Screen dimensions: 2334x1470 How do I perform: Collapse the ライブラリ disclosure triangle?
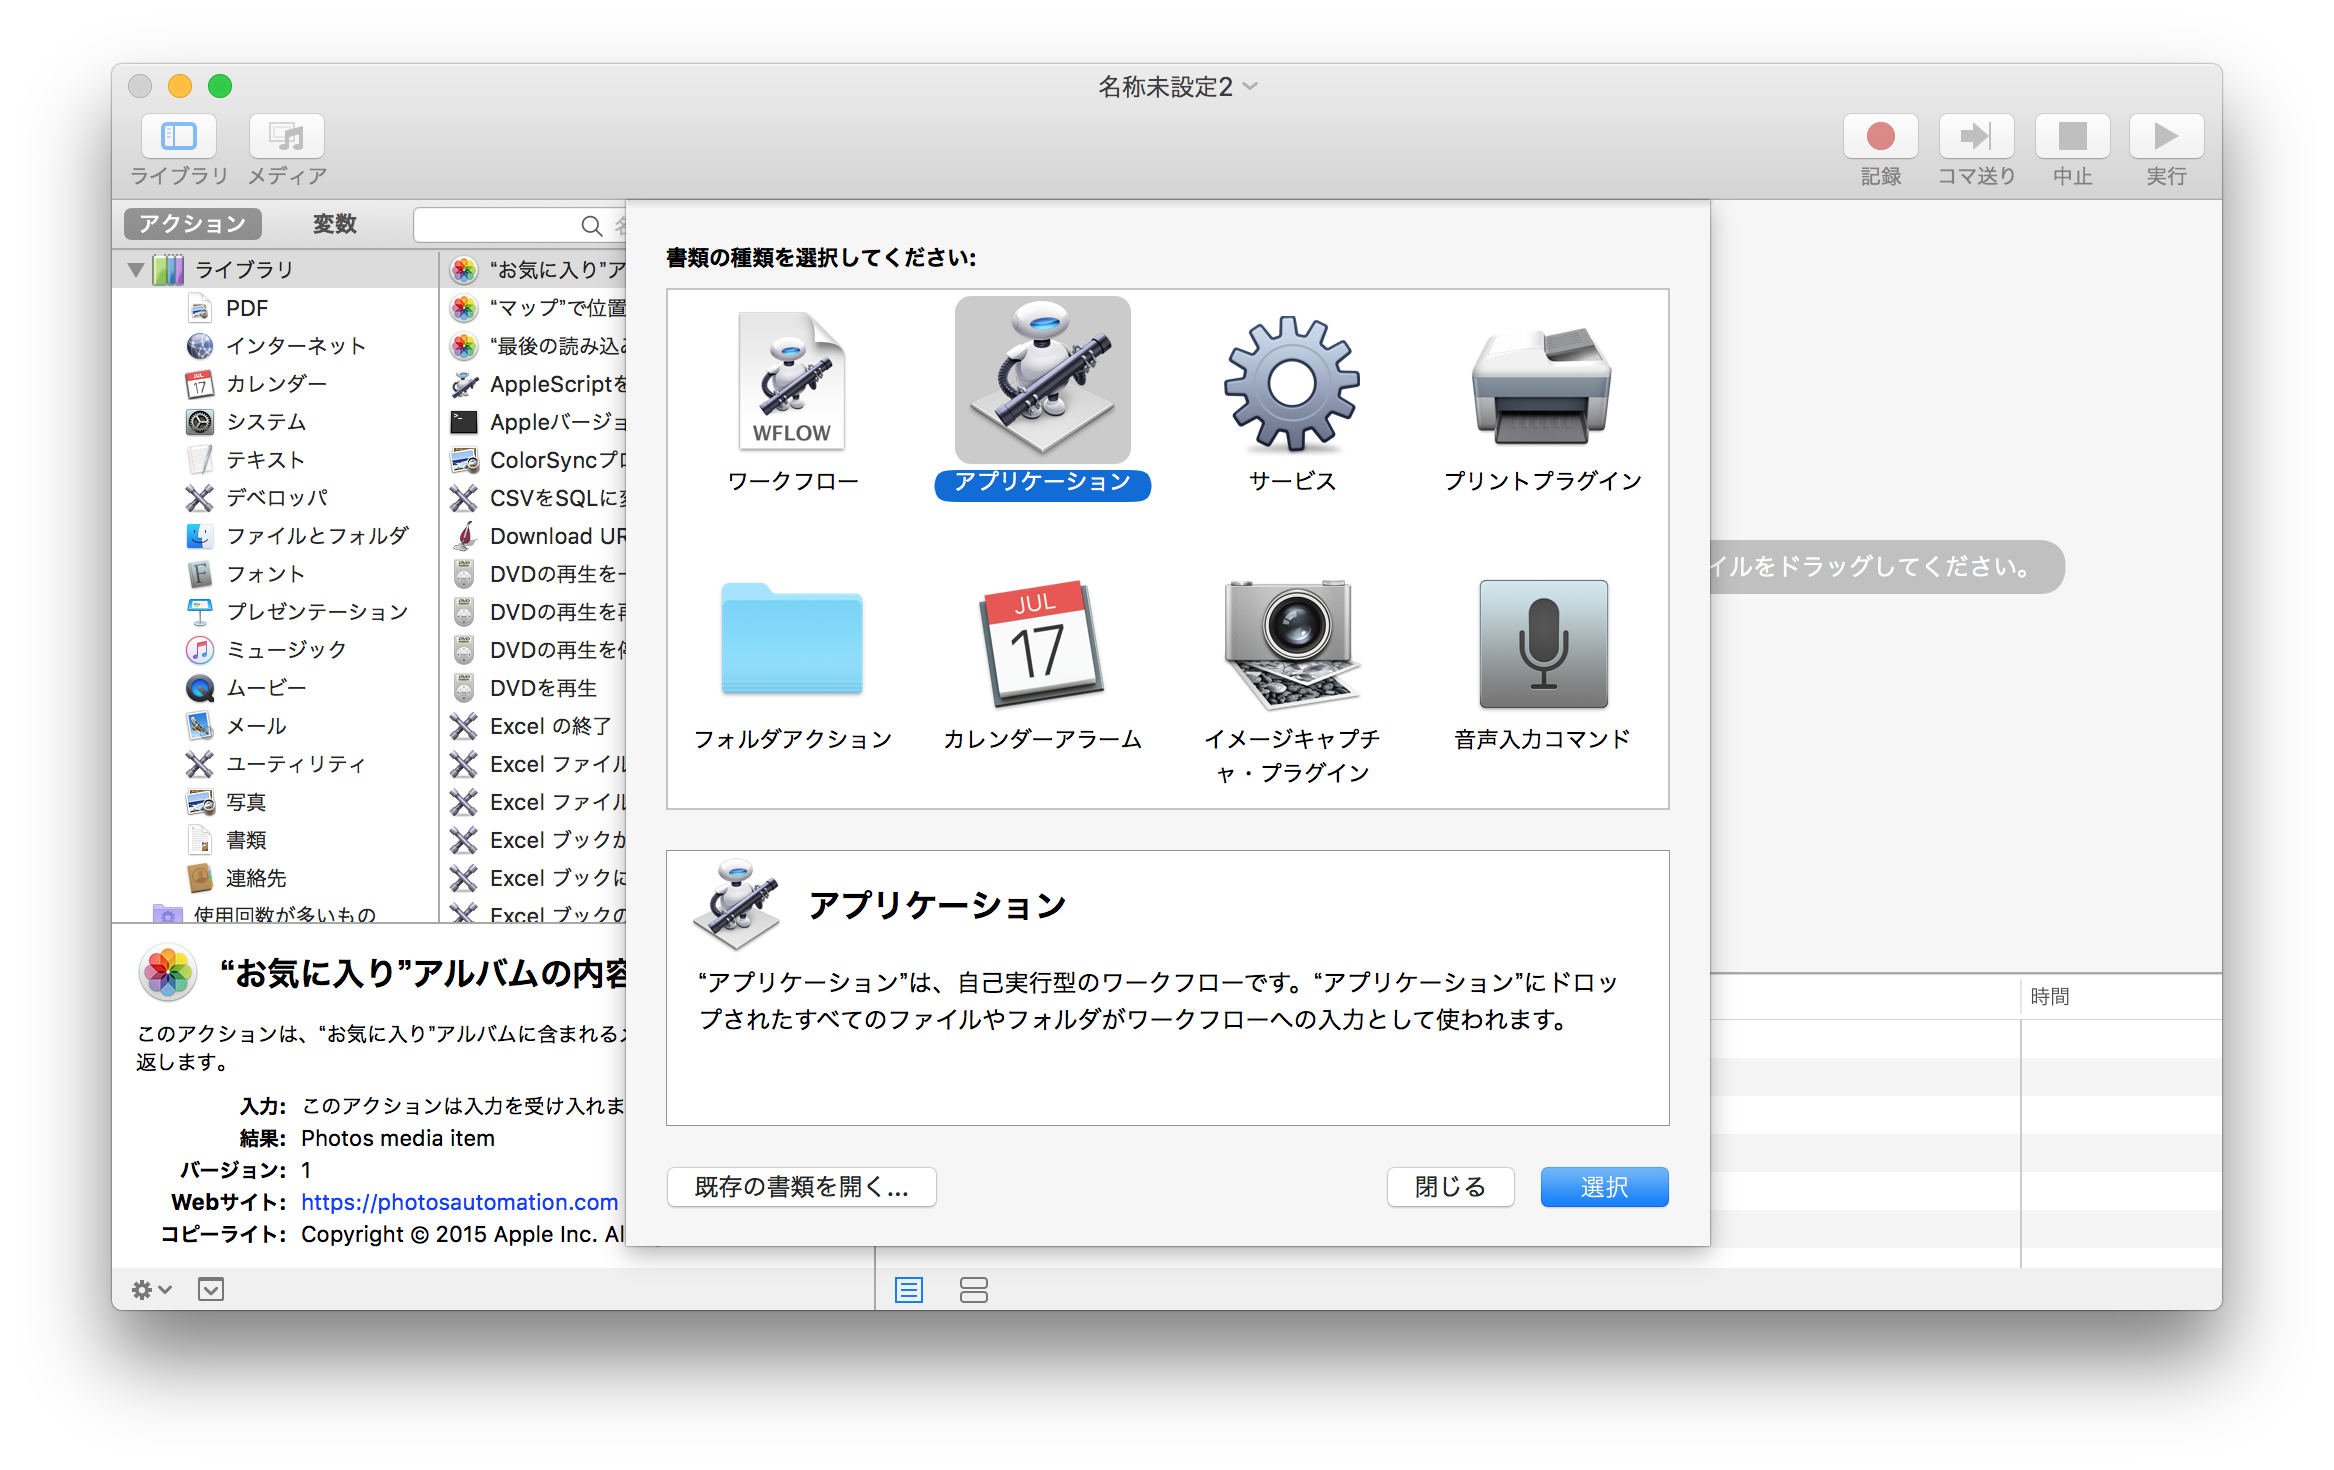point(136,269)
